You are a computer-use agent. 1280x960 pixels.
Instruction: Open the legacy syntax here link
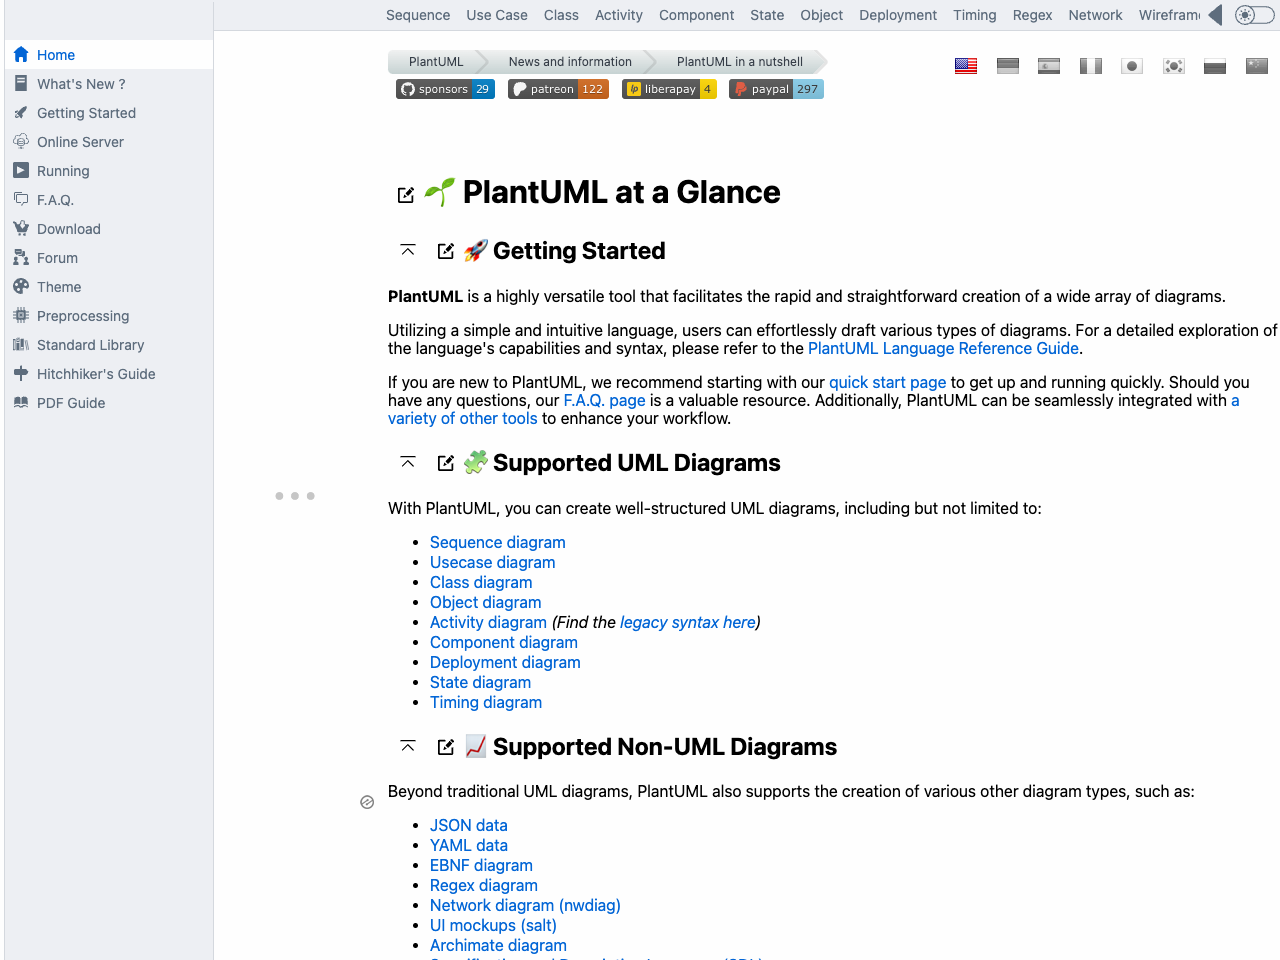pyautogui.click(x=688, y=622)
